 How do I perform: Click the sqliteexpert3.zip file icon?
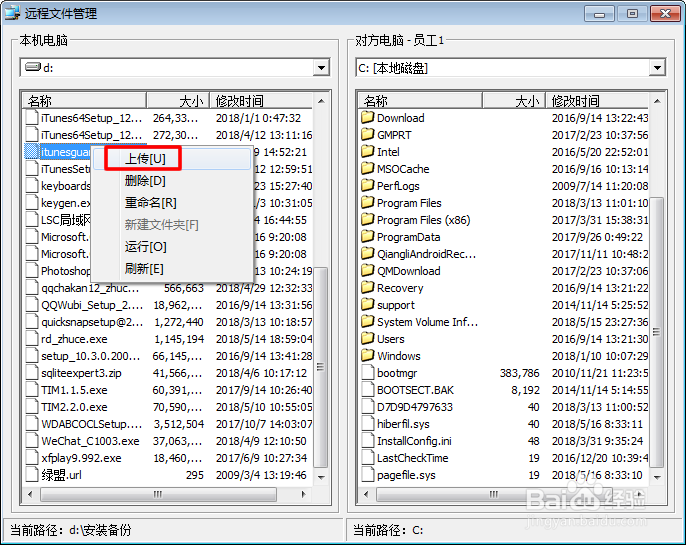coord(32,373)
